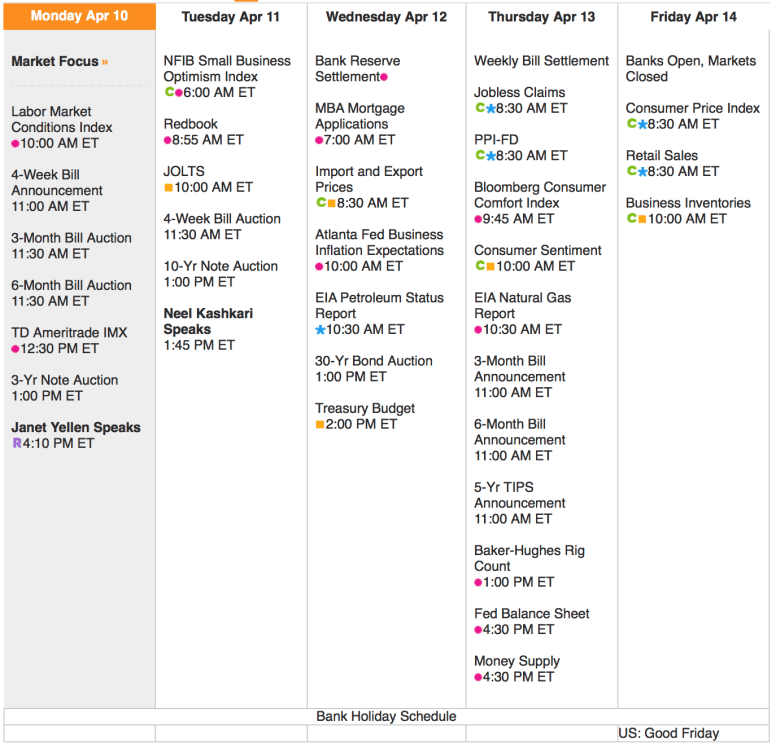Select the Monday Apr 10 column header
The image size is (776, 748).
point(79,17)
